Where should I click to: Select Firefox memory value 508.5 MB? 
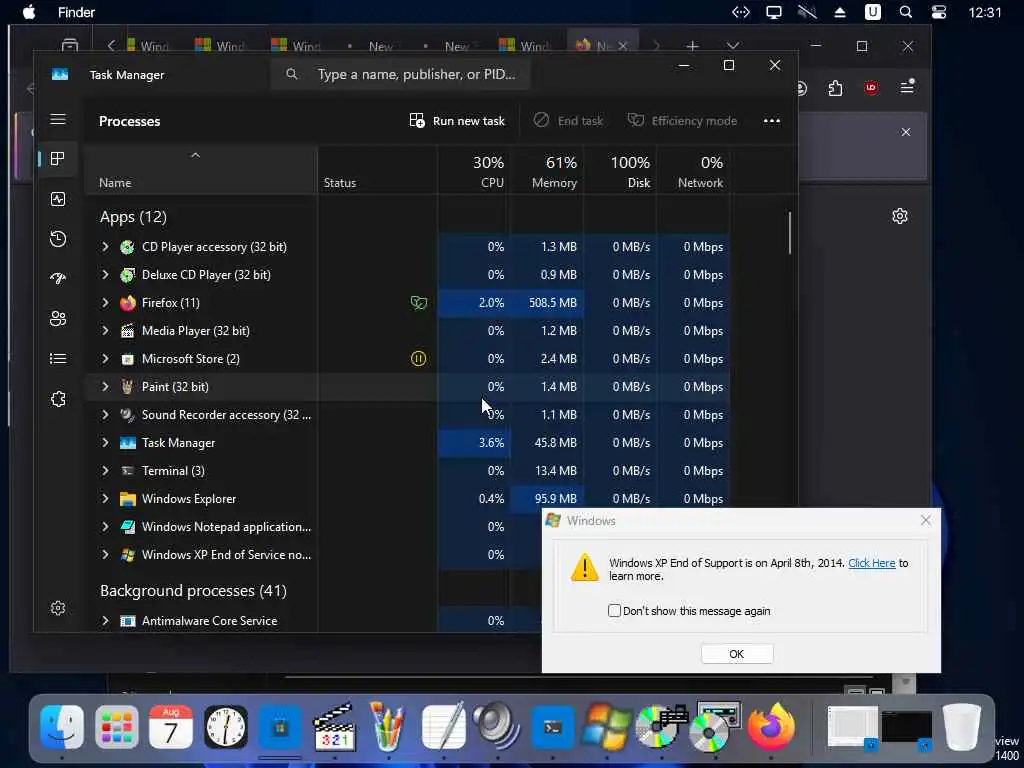pyautogui.click(x=552, y=302)
